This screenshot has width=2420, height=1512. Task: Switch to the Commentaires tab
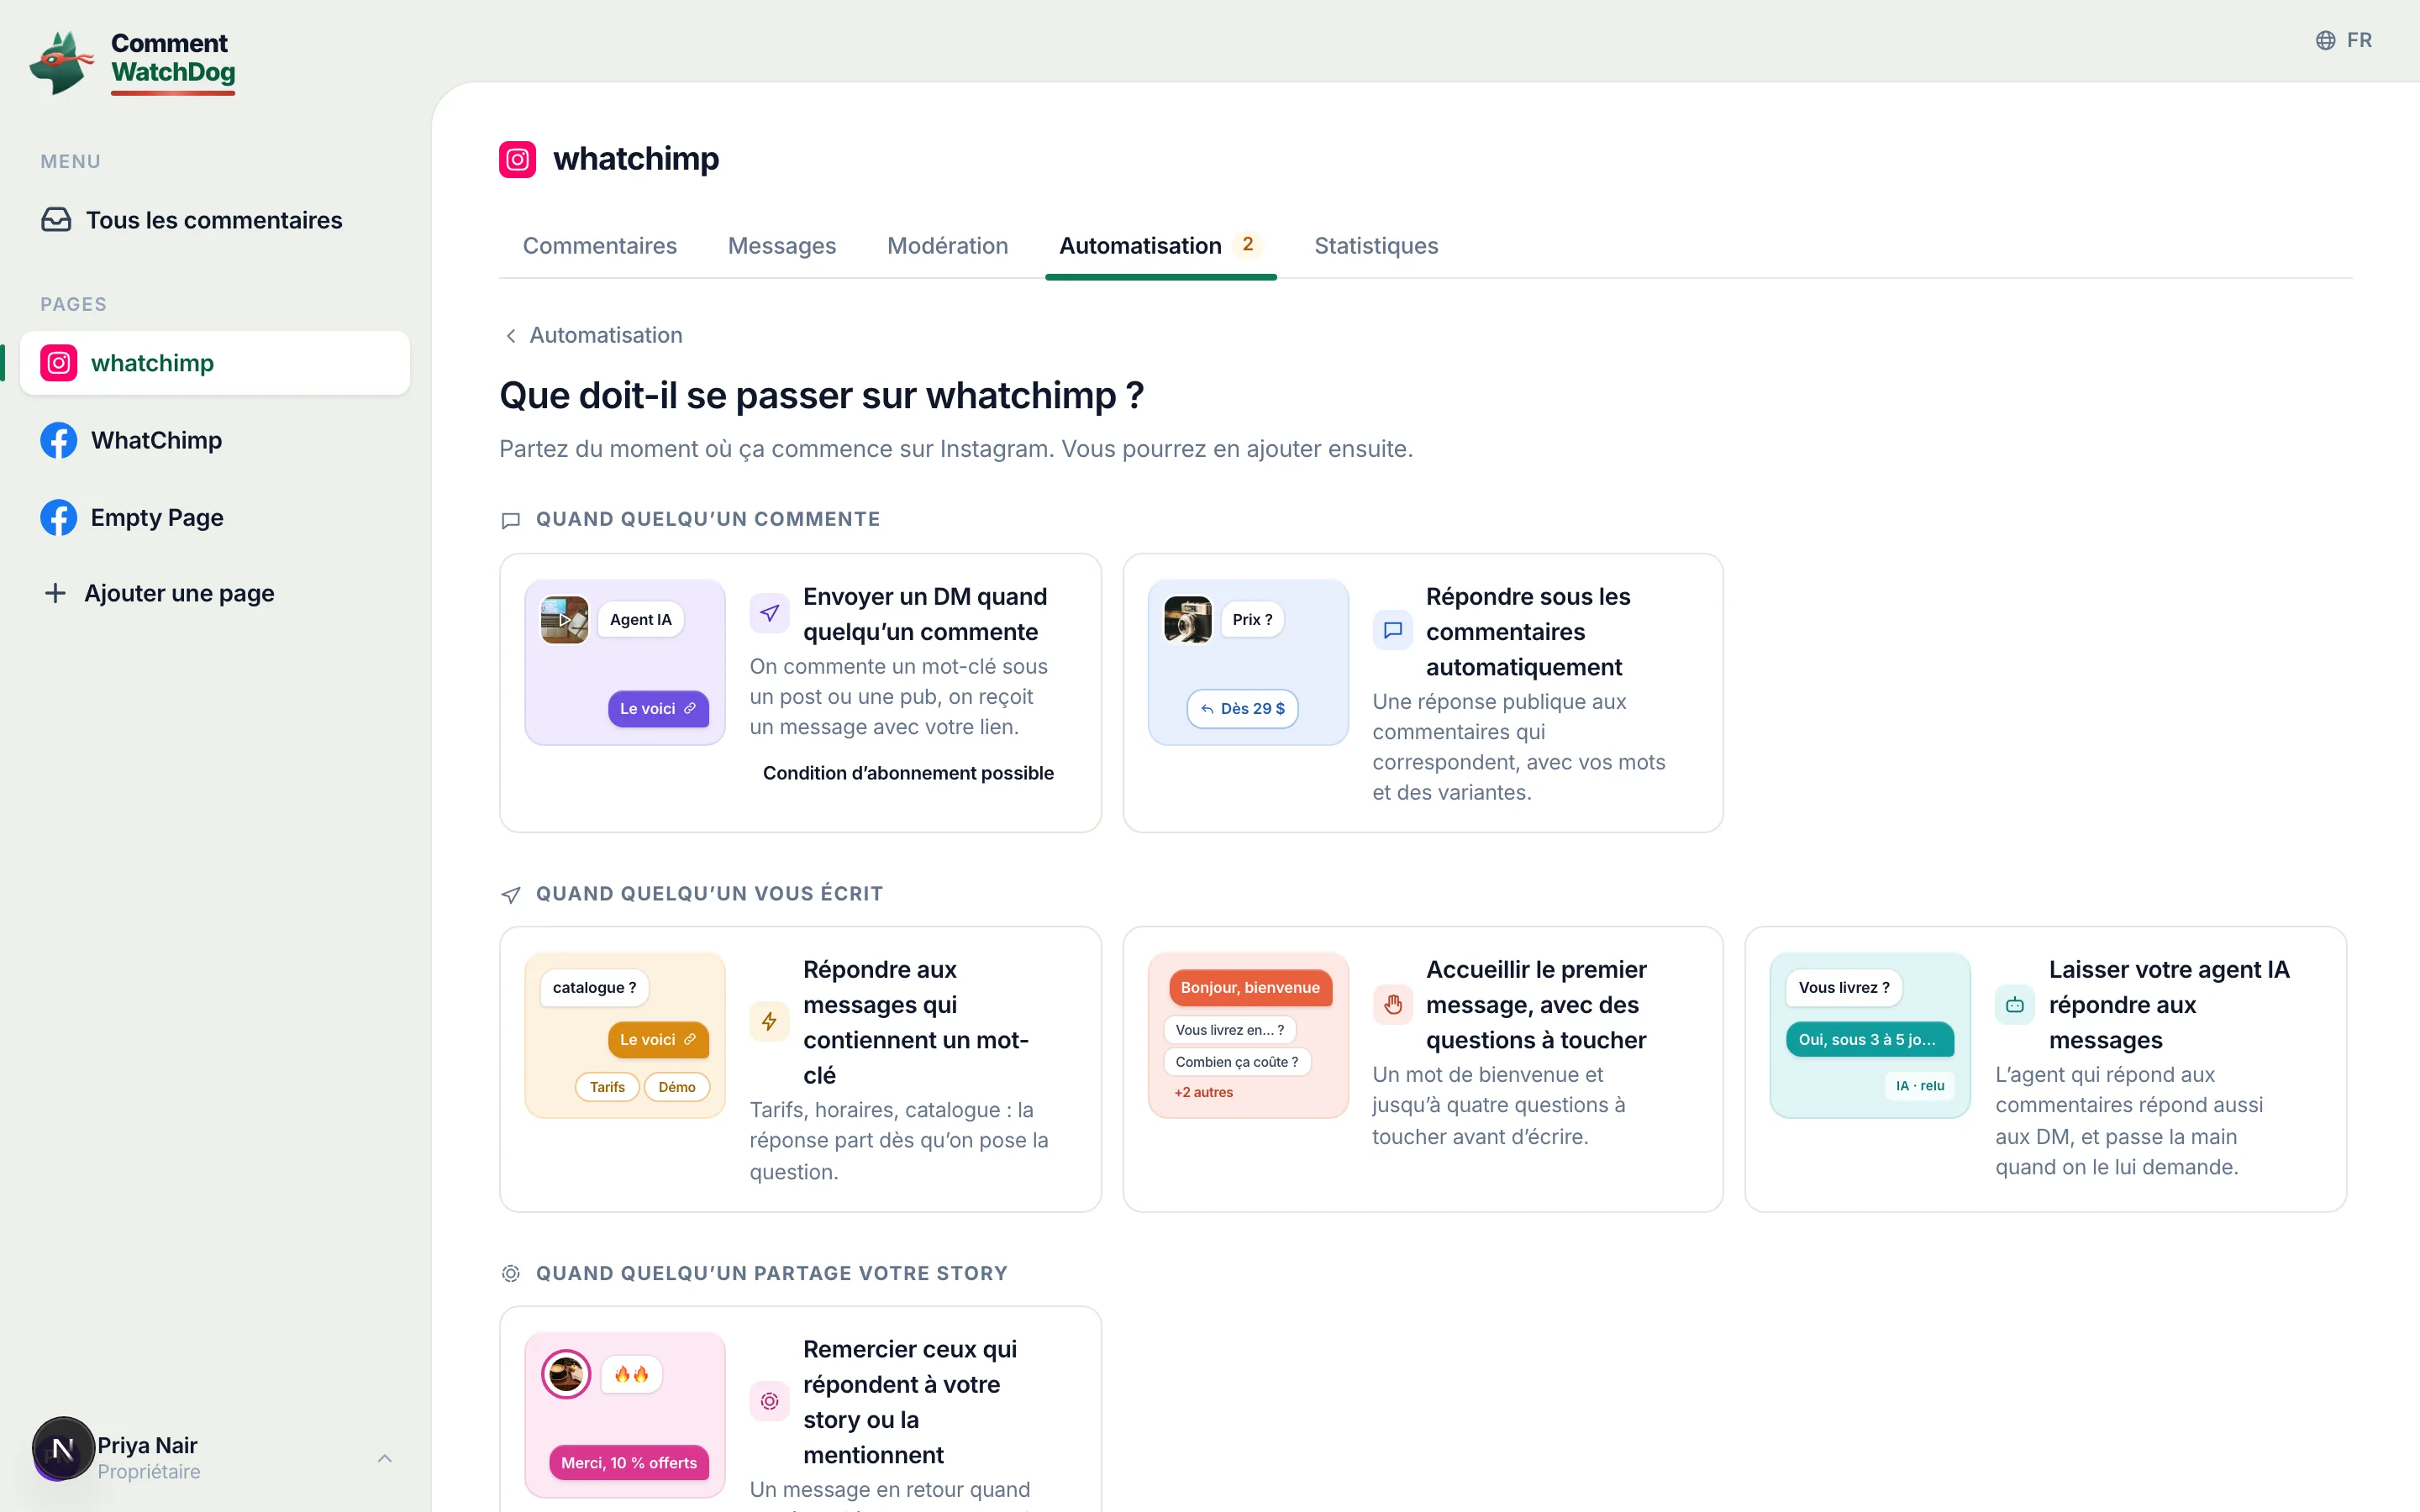pyautogui.click(x=599, y=246)
